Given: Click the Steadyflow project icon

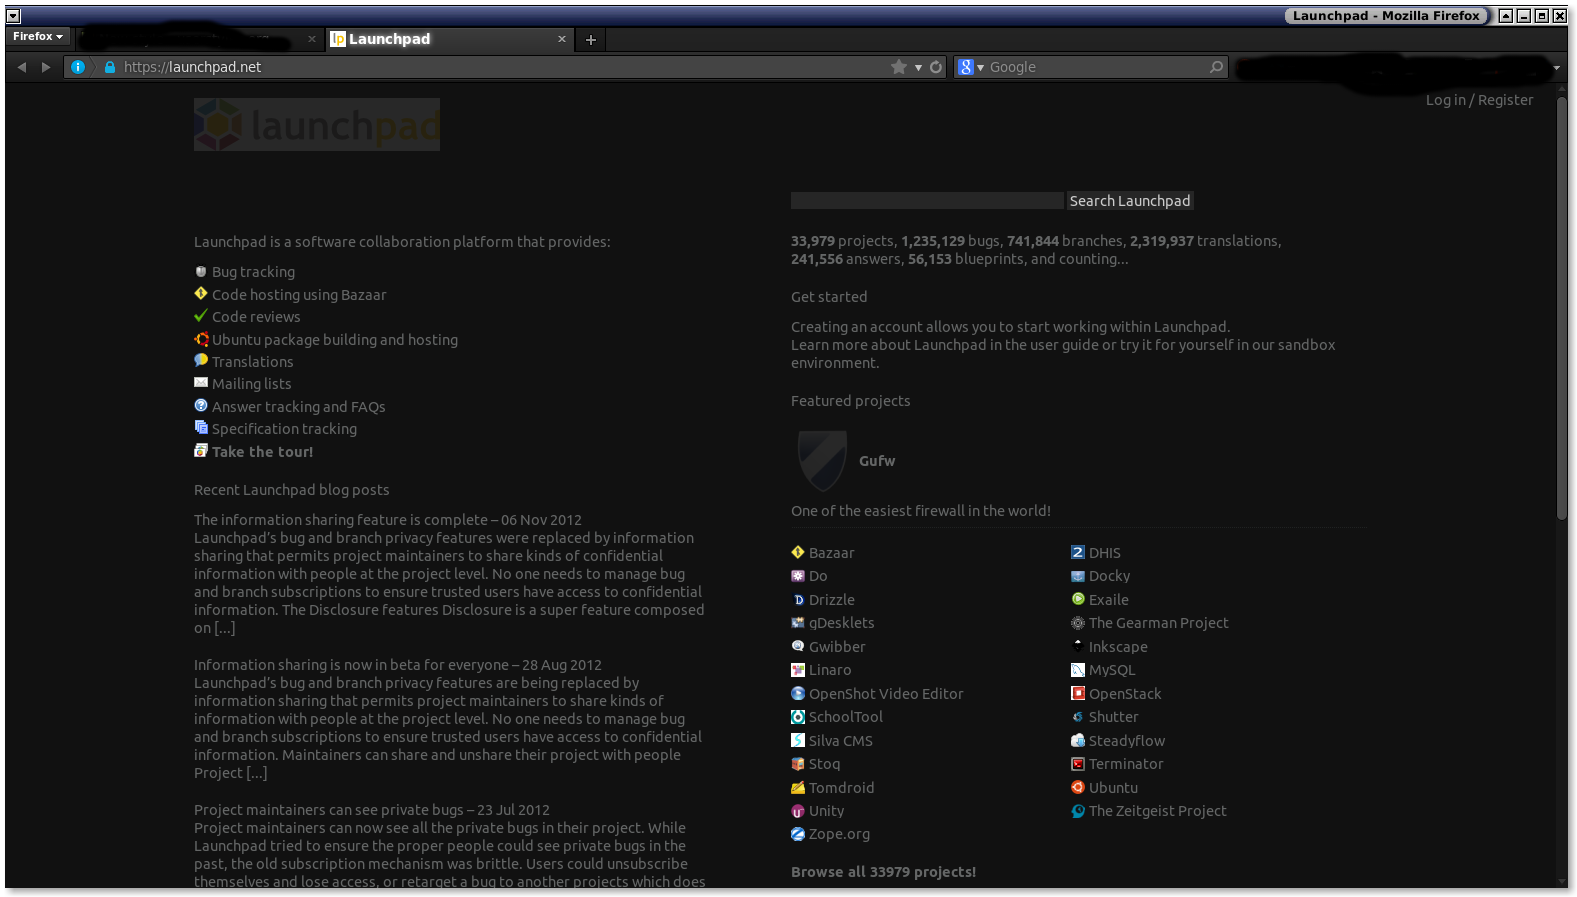Looking at the screenshot, I should [1078, 740].
